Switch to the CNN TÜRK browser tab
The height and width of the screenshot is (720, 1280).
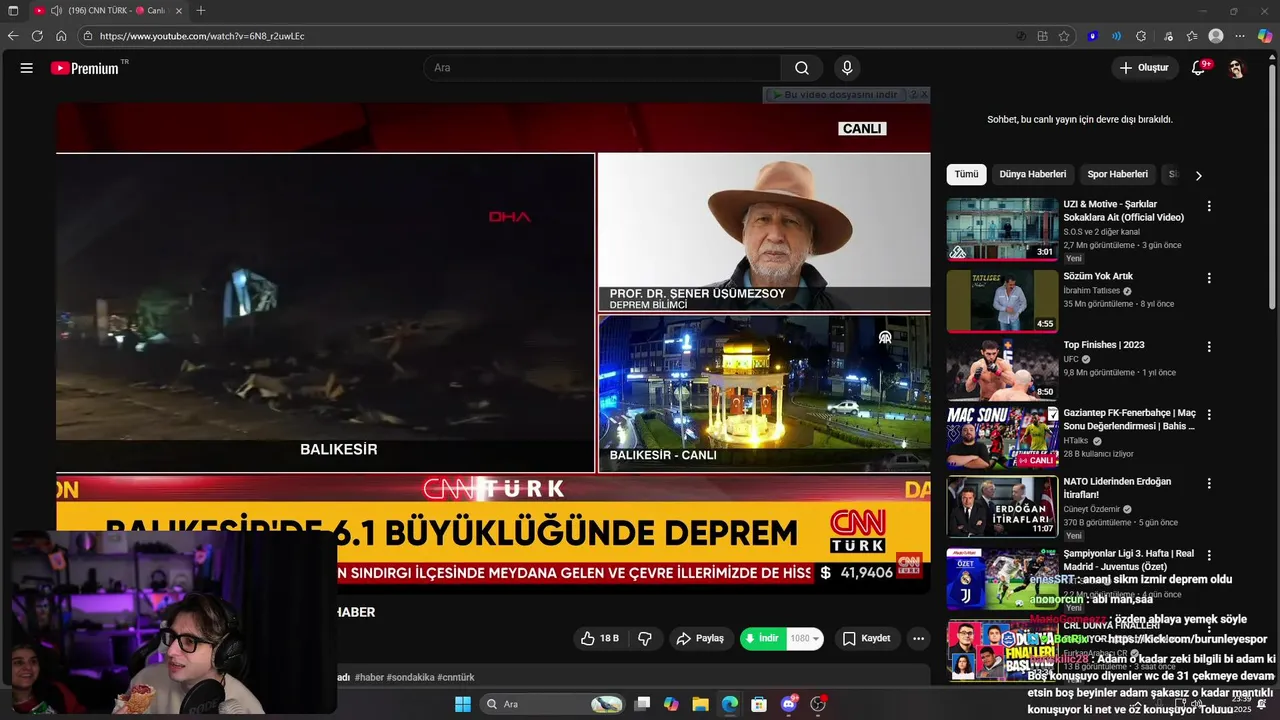(108, 11)
